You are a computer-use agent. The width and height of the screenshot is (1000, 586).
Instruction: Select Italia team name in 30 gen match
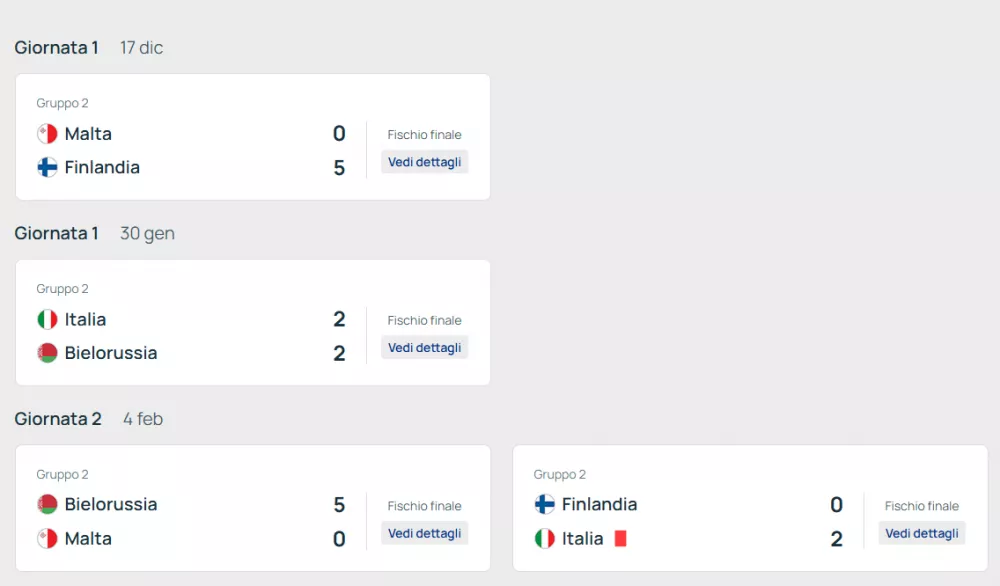(85, 320)
